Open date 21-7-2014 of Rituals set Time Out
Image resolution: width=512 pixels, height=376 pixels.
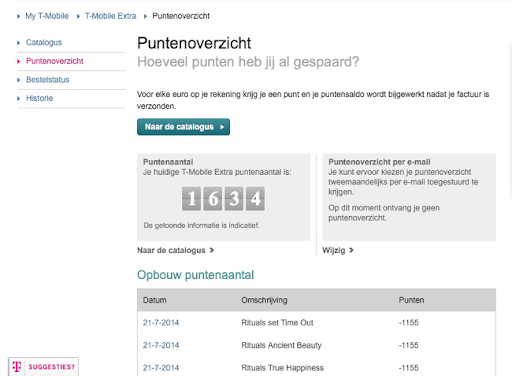click(x=161, y=323)
